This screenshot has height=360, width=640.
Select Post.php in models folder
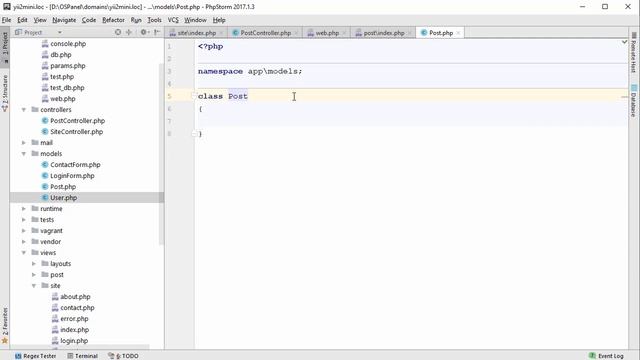click(63, 187)
